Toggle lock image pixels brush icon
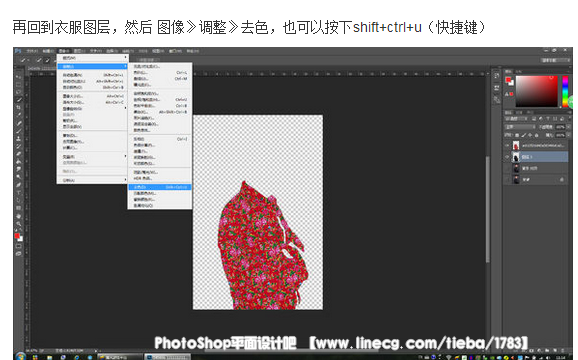Screen dimensions: 578x360 pos(523,135)
